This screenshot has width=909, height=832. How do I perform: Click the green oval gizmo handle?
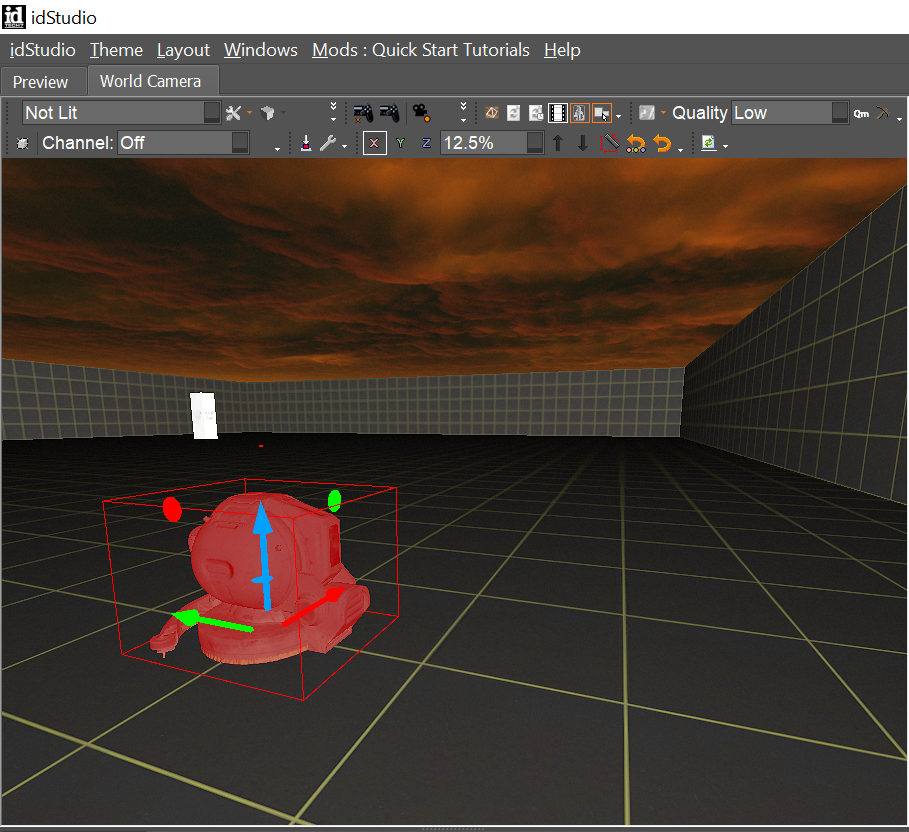(334, 500)
